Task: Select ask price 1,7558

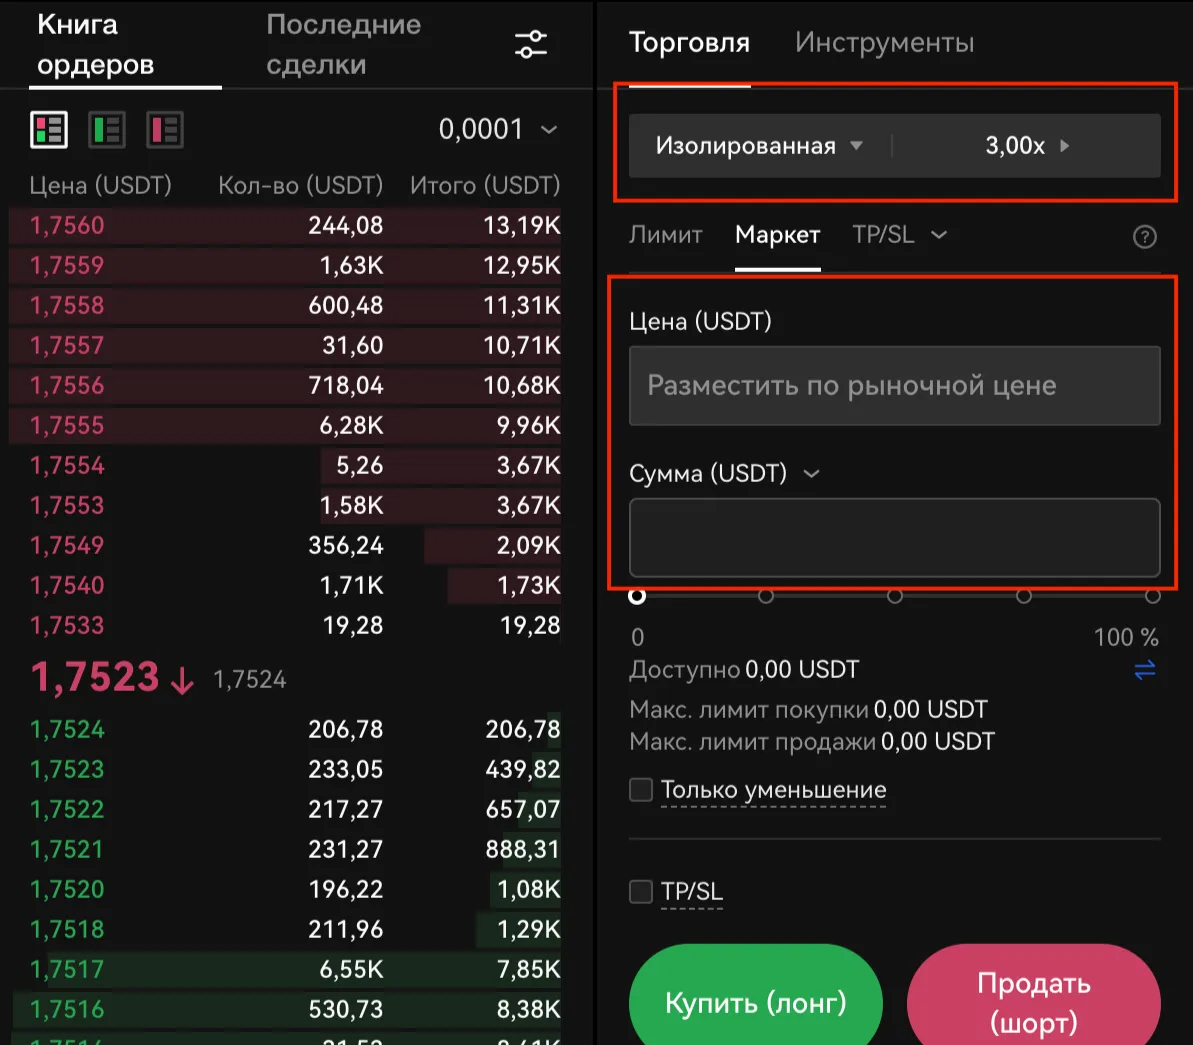Action: tap(67, 305)
